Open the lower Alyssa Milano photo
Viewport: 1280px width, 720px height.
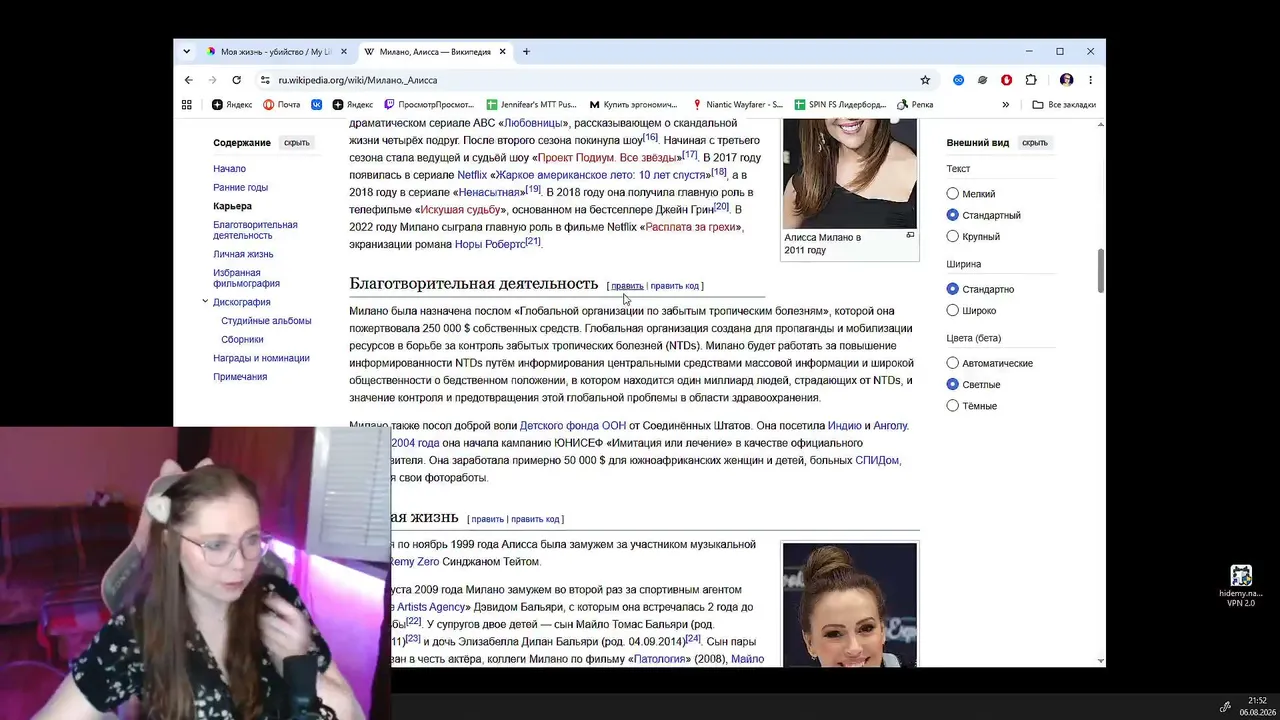(849, 604)
